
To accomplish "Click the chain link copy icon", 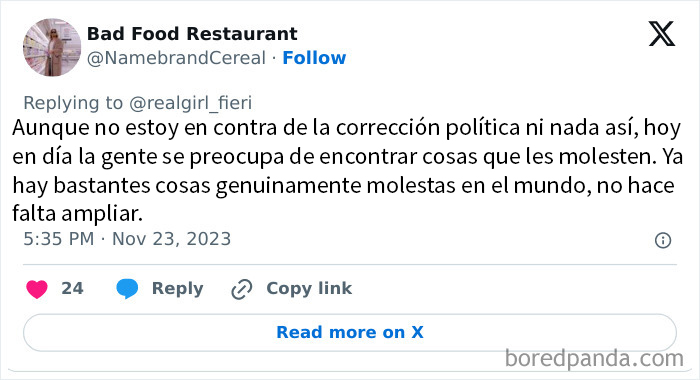I will [x=242, y=289].
